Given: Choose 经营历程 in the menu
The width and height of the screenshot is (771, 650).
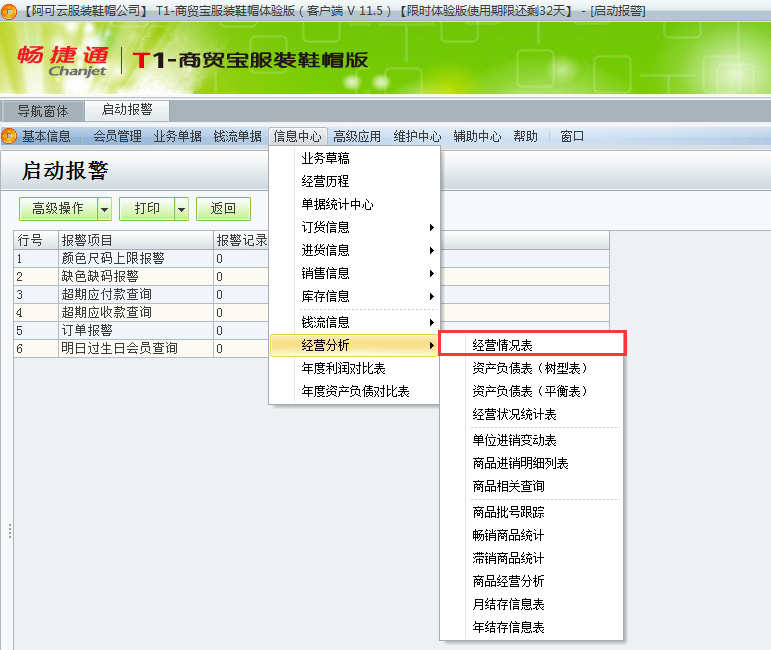Looking at the screenshot, I should pyautogui.click(x=354, y=181).
